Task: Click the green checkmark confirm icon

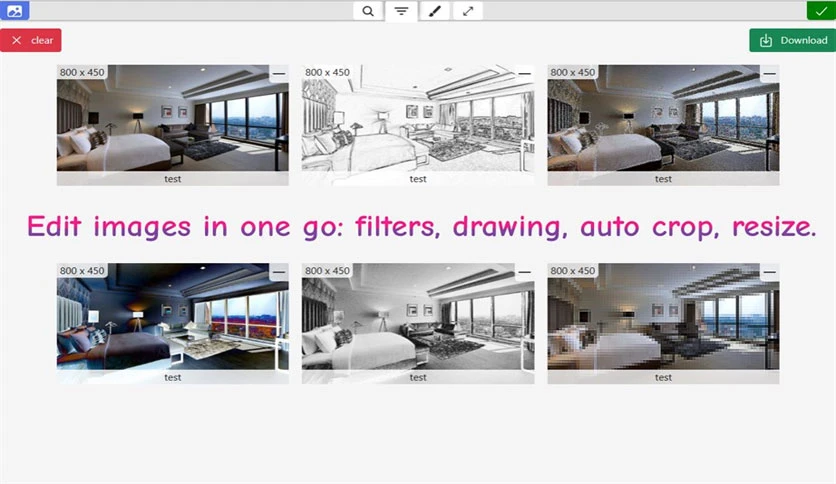Action: (821, 11)
